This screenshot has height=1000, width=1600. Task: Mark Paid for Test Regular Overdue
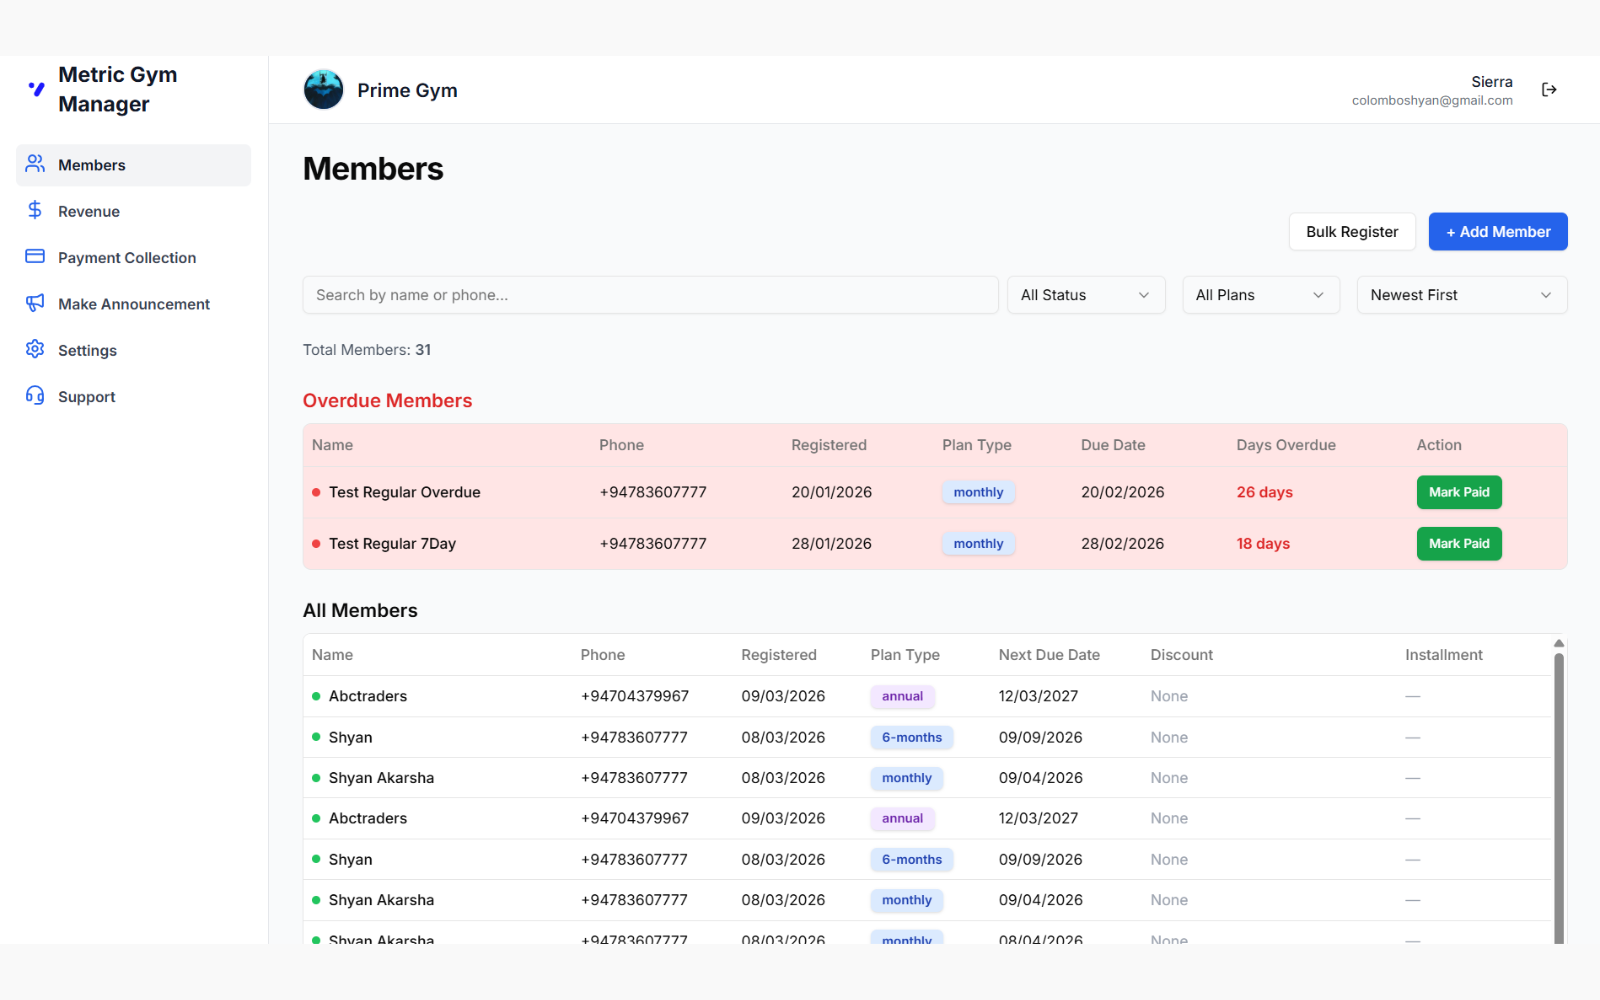click(x=1459, y=492)
